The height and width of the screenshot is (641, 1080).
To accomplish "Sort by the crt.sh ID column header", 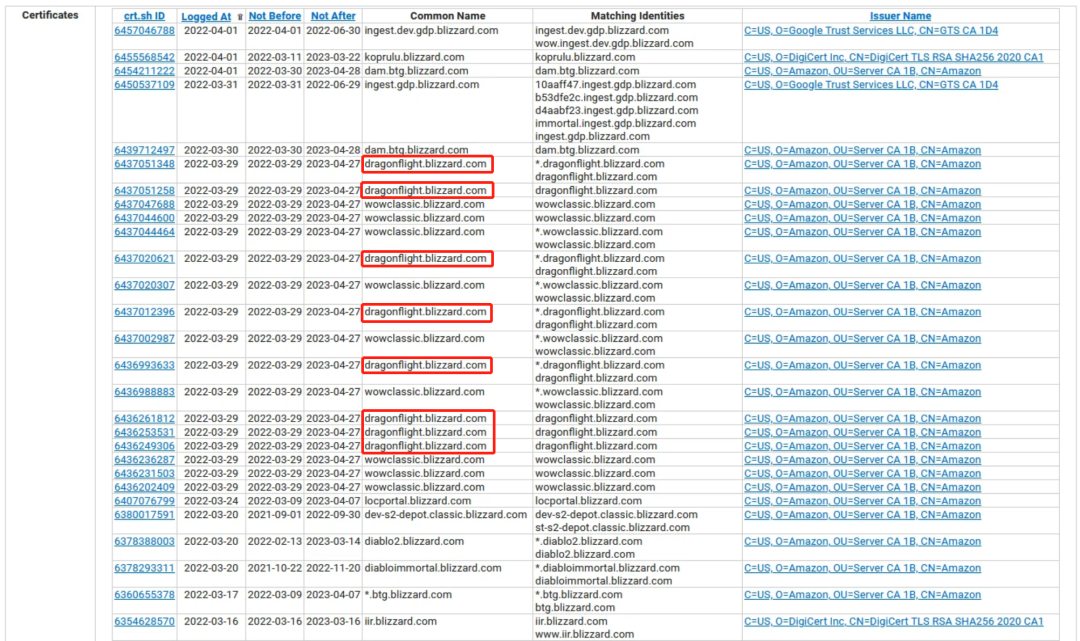I will (144, 16).
